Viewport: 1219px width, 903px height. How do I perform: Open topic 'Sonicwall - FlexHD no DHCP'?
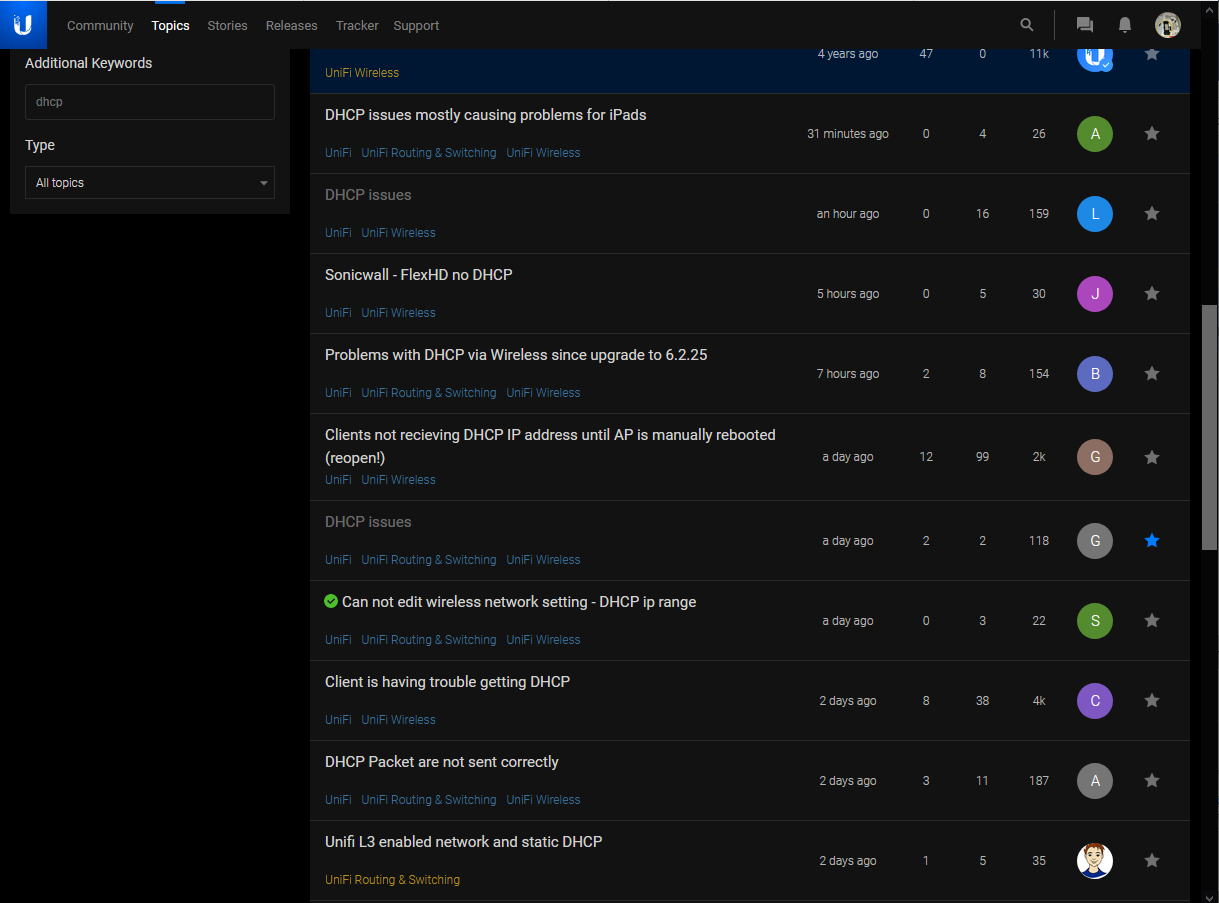(419, 275)
